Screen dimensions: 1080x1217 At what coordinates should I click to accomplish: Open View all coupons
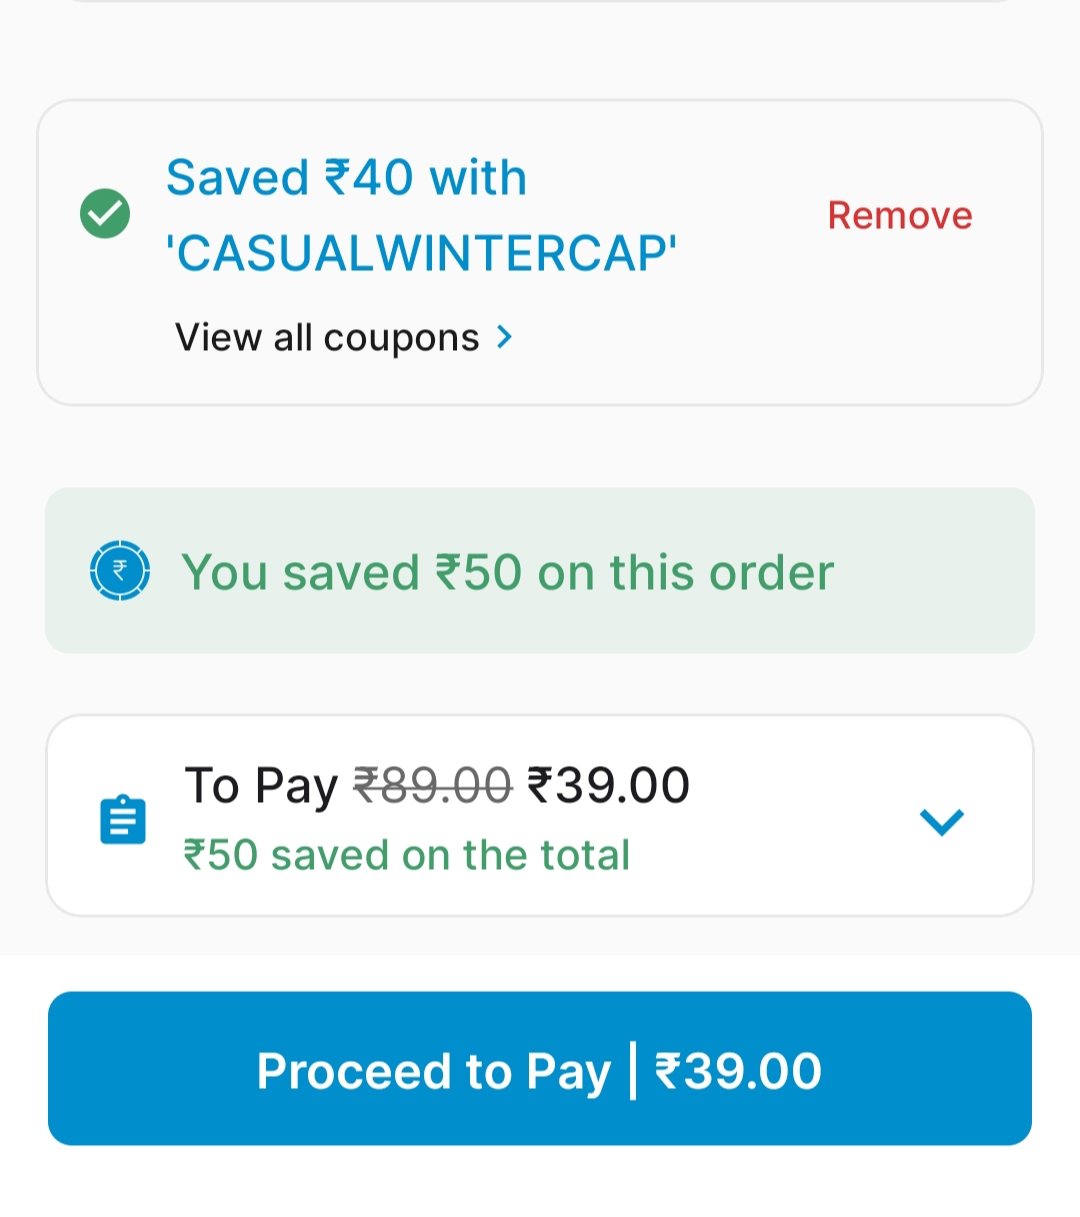[327, 338]
